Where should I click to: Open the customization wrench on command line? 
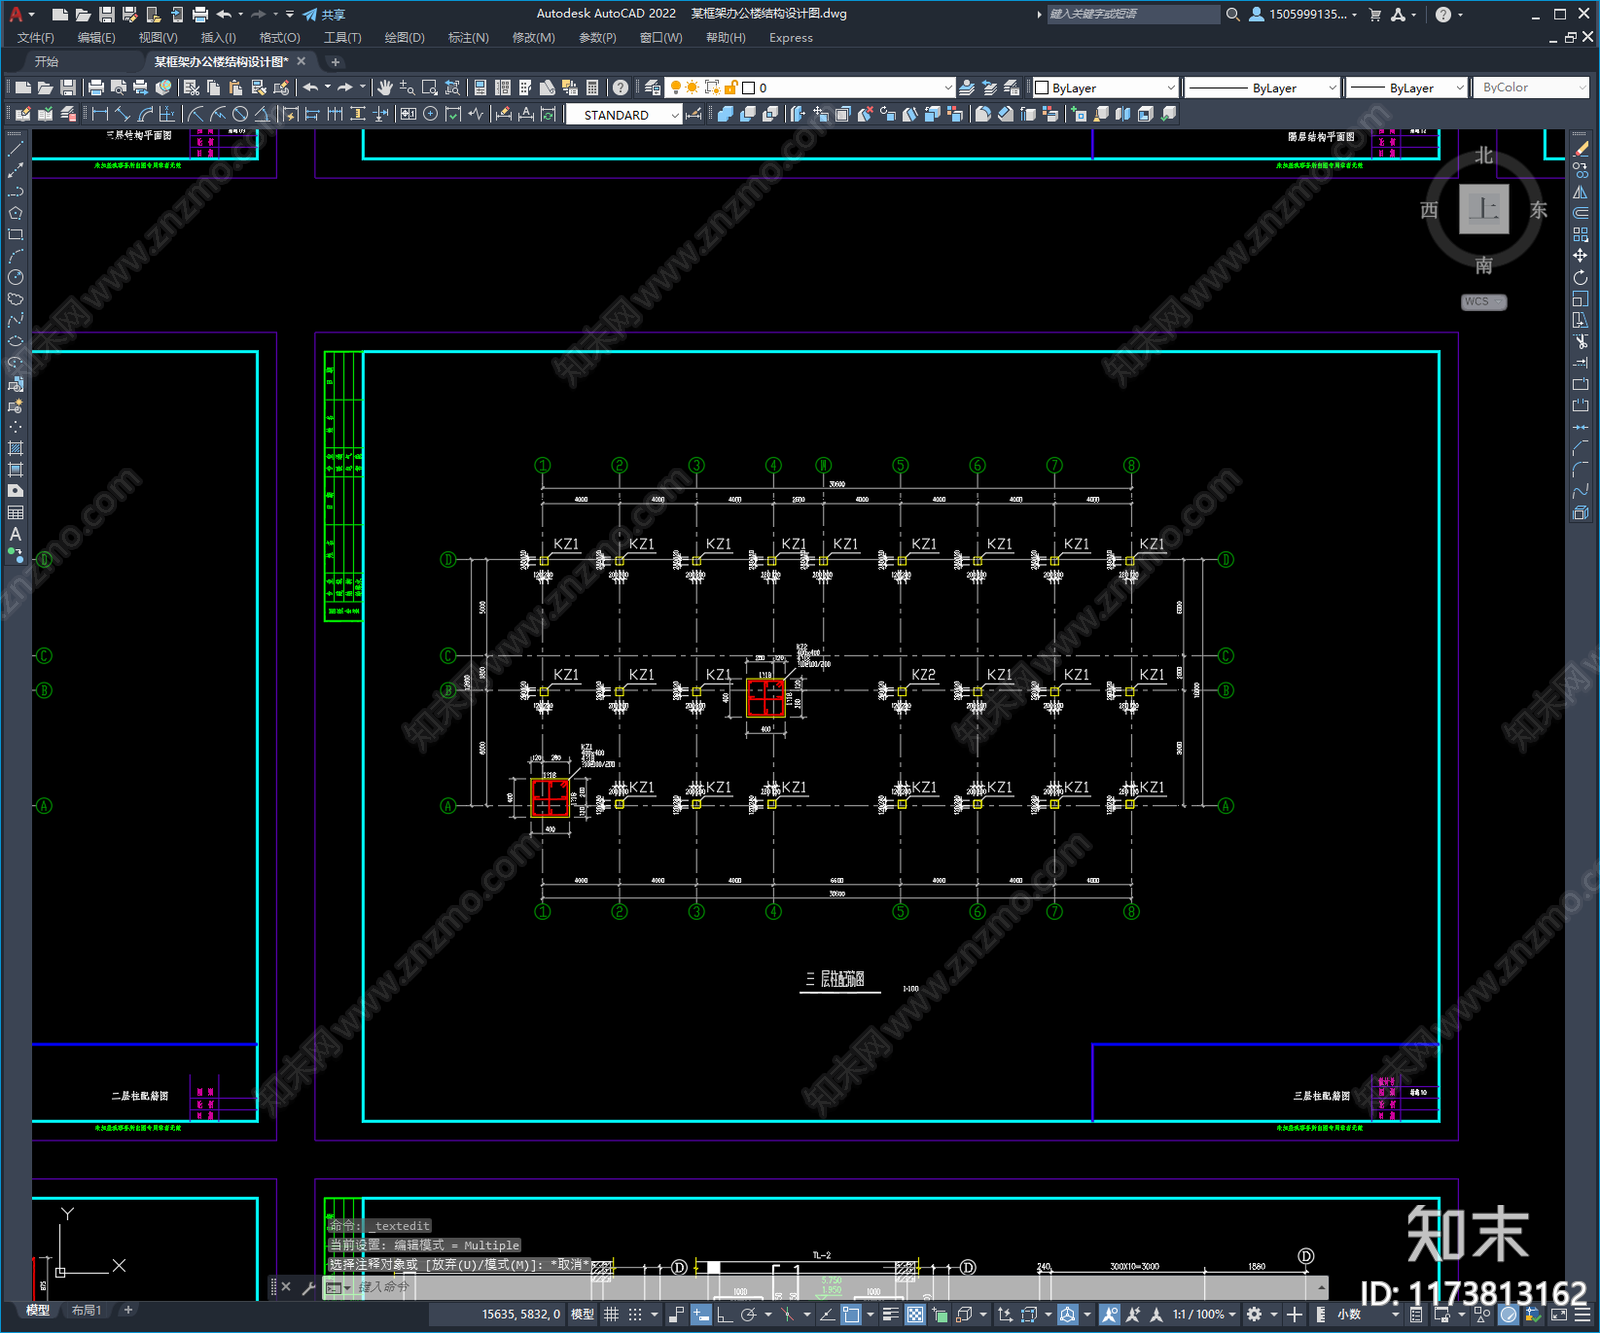click(x=309, y=1288)
